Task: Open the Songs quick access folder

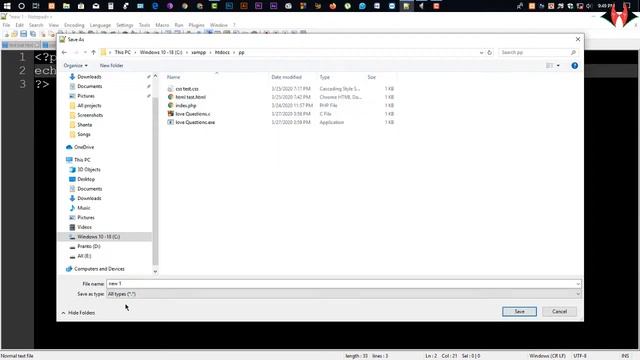Action: (x=84, y=134)
